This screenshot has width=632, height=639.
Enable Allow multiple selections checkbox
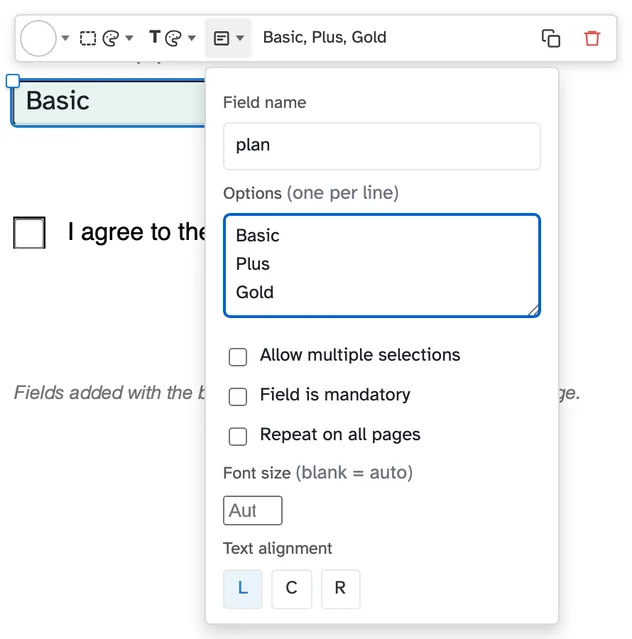click(x=238, y=357)
